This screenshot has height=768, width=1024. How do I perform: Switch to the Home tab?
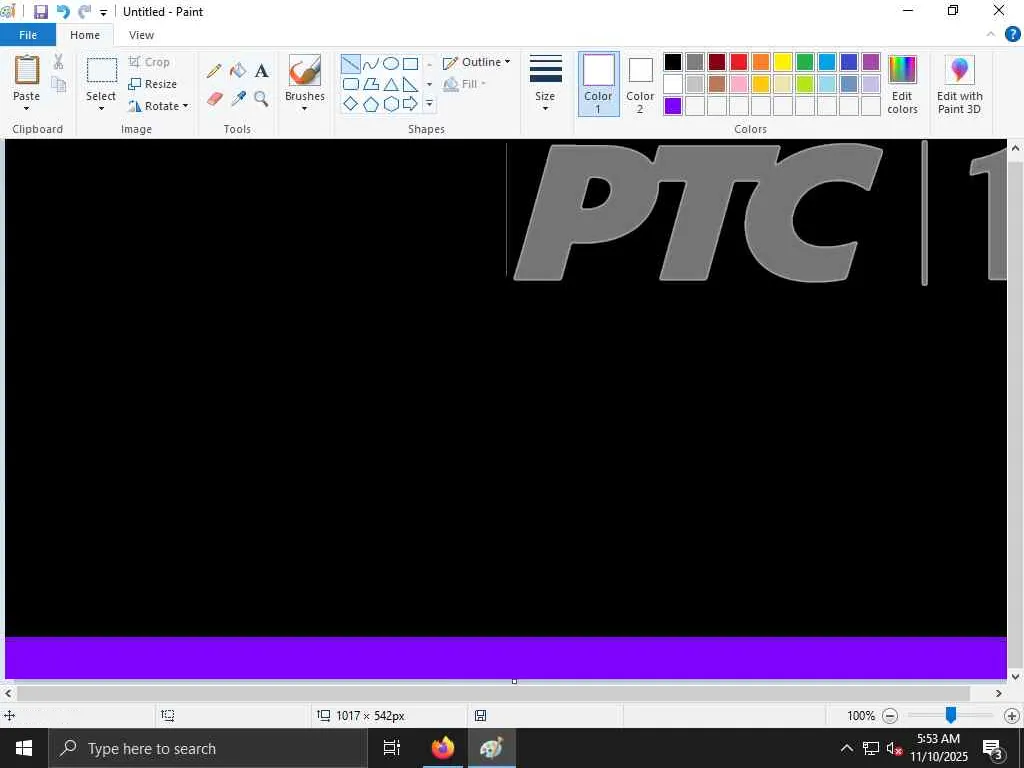click(85, 35)
